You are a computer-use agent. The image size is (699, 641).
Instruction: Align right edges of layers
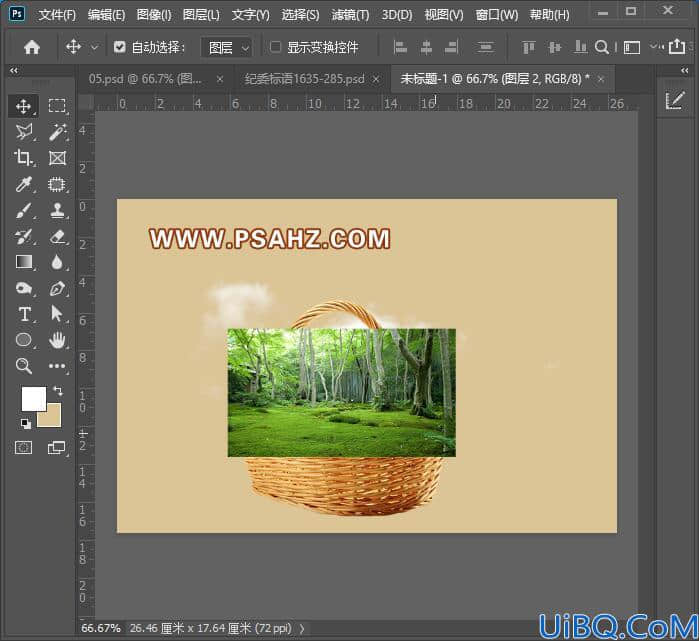click(x=452, y=47)
